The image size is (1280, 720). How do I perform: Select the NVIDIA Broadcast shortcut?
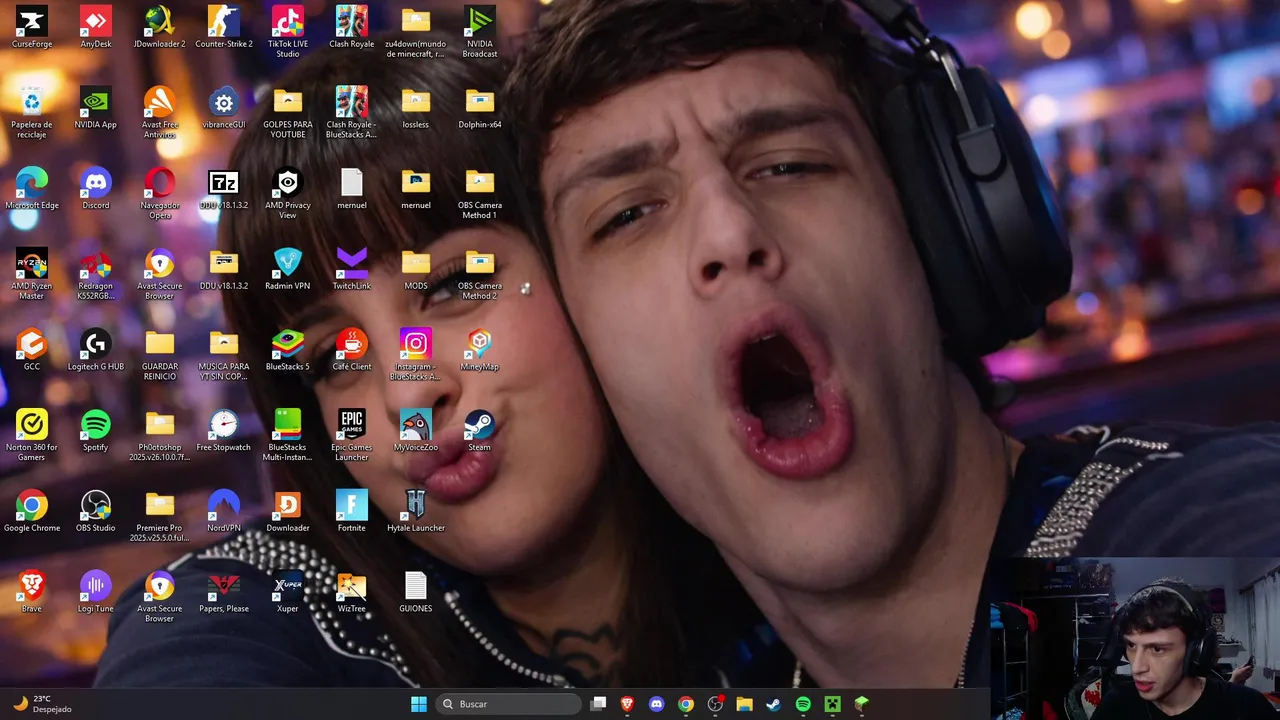click(480, 32)
